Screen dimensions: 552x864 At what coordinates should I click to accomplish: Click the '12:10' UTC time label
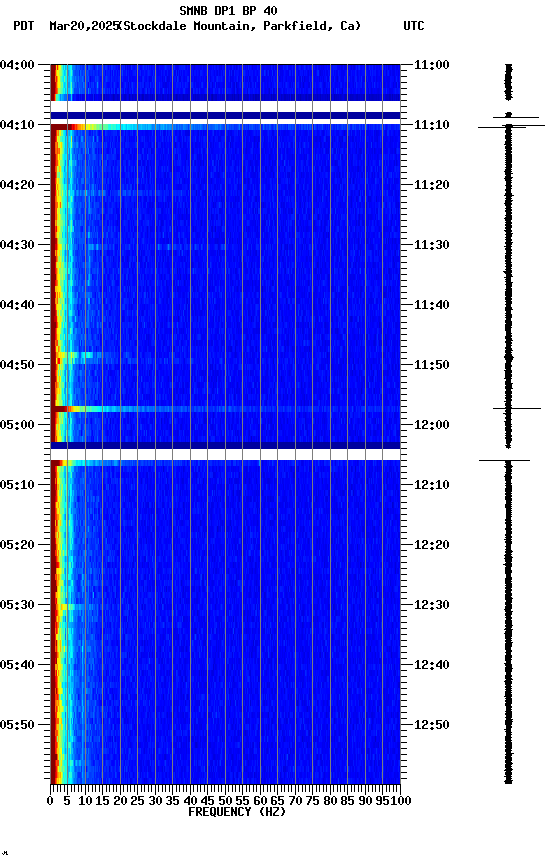click(x=432, y=485)
